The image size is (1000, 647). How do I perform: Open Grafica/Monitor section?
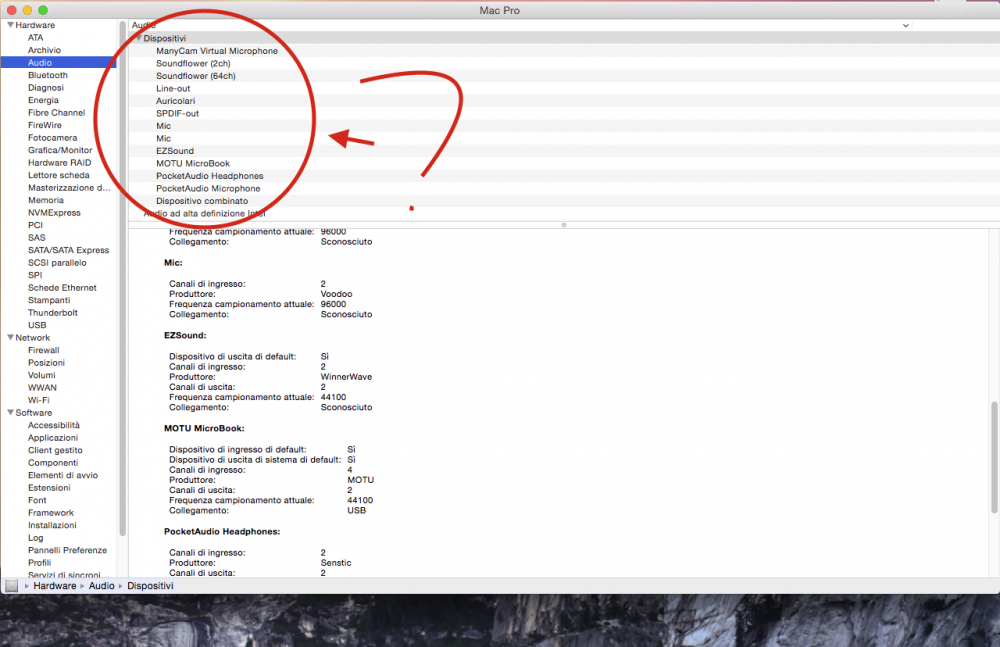[60, 150]
